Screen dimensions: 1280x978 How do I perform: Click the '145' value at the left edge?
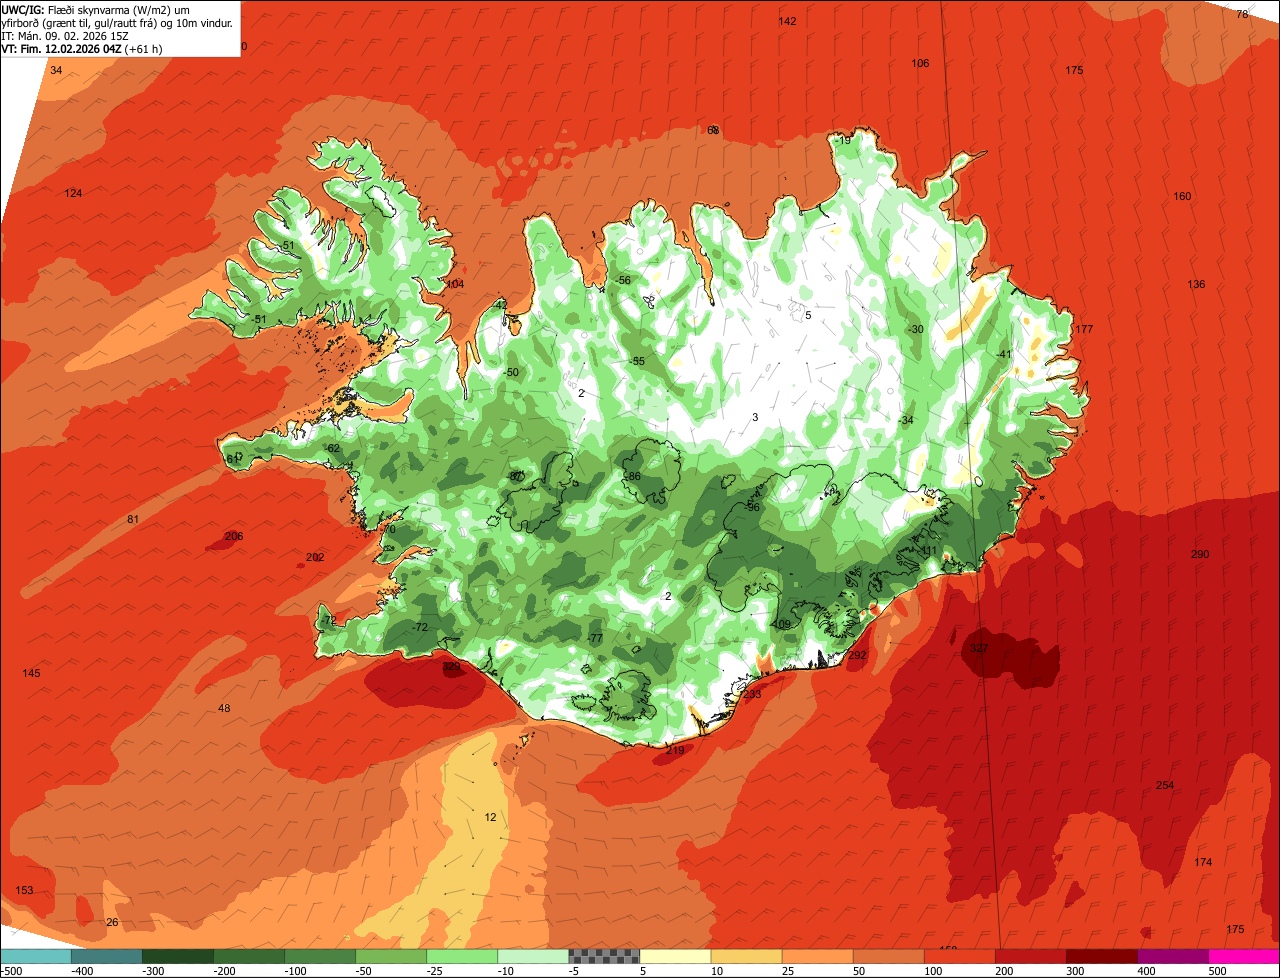(x=32, y=673)
